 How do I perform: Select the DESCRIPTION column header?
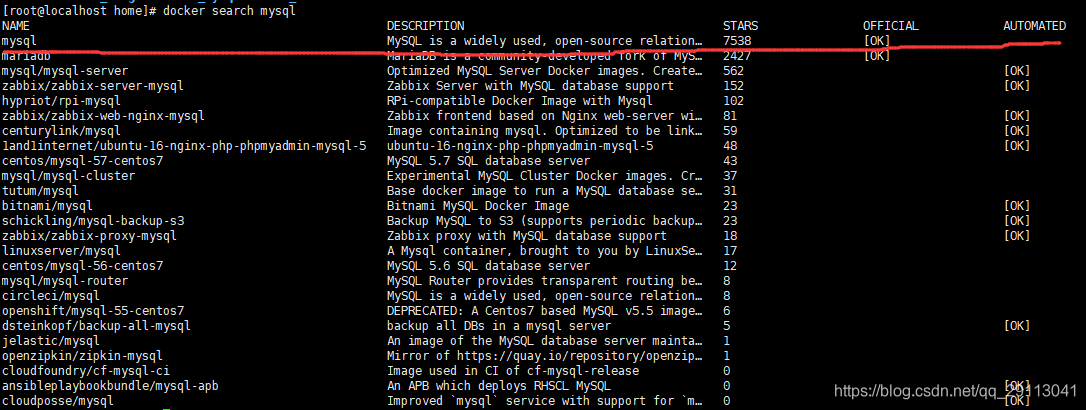(x=425, y=26)
